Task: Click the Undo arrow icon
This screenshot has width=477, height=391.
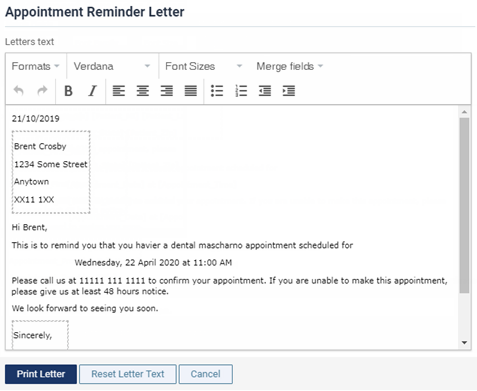Action: [x=19, y=91]
